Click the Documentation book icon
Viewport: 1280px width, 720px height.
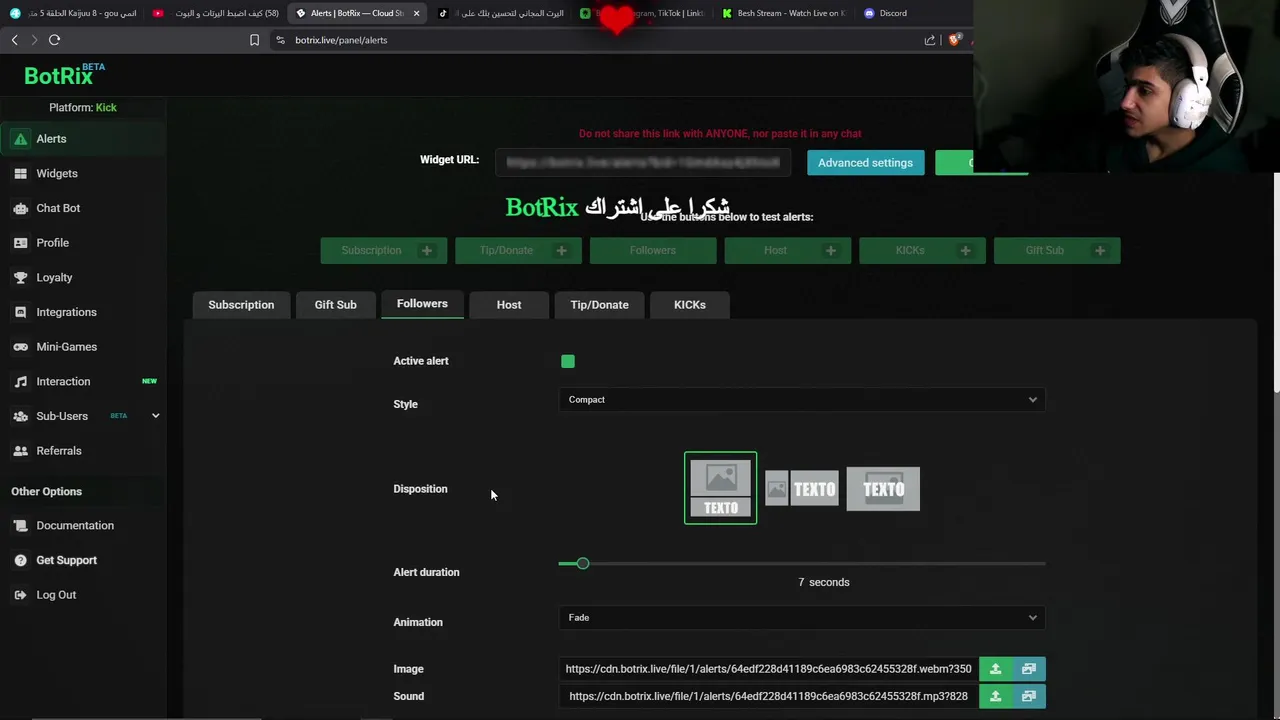(20, 526)
